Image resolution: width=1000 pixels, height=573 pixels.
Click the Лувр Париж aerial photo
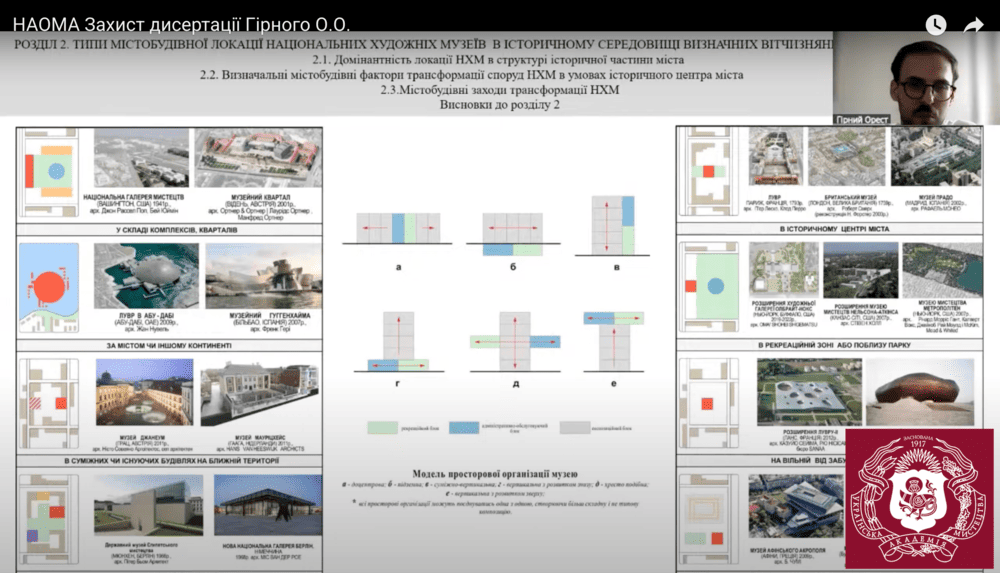coord(776,157)
